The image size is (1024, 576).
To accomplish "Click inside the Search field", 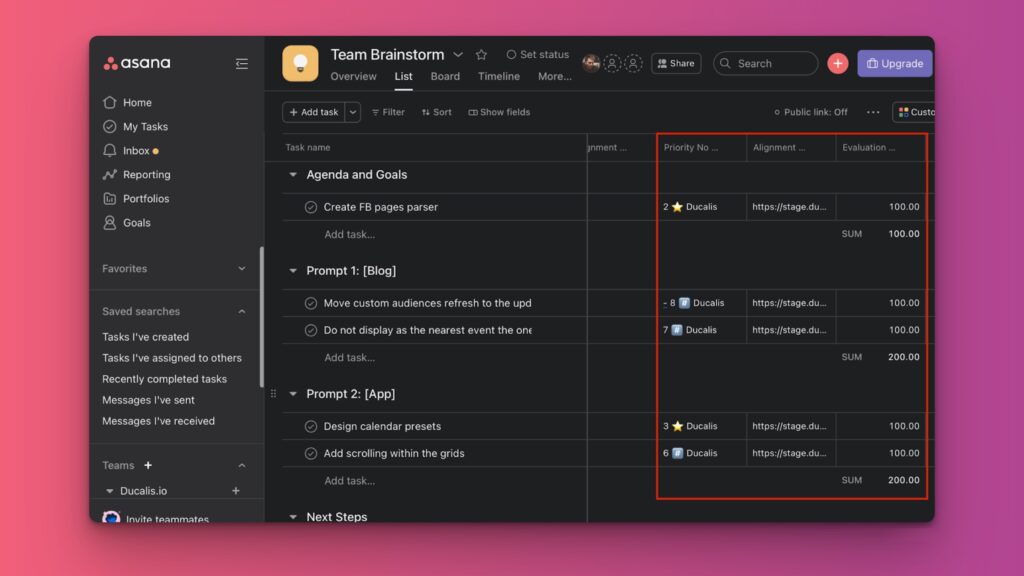I will click(x=765, y=63).
